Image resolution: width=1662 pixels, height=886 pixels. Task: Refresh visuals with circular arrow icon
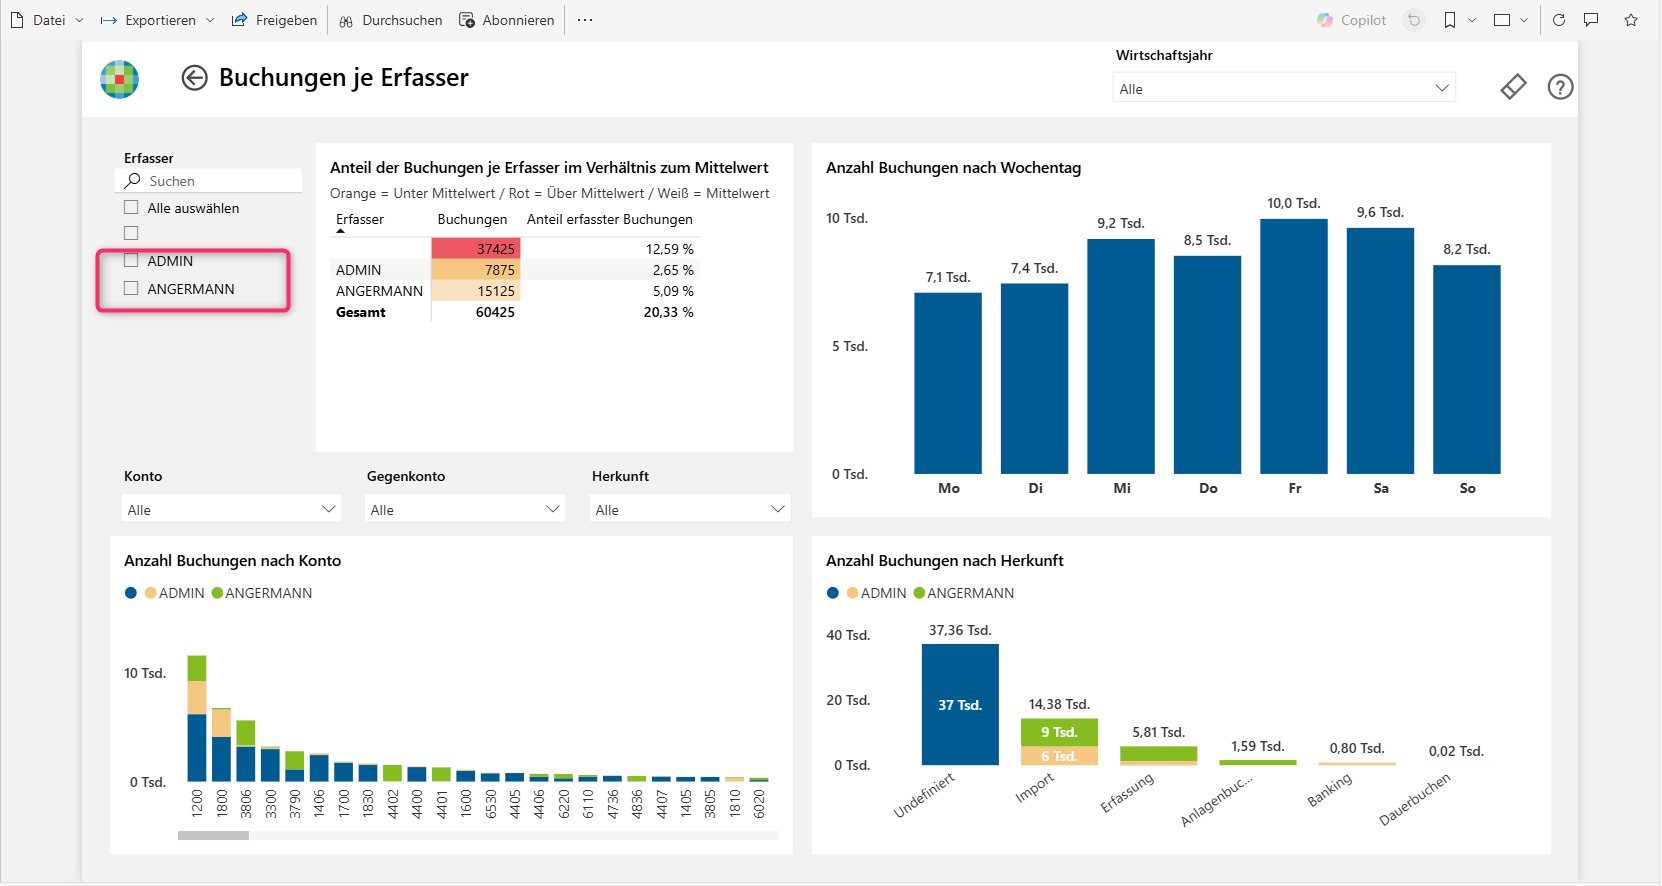click(1559, 20)
